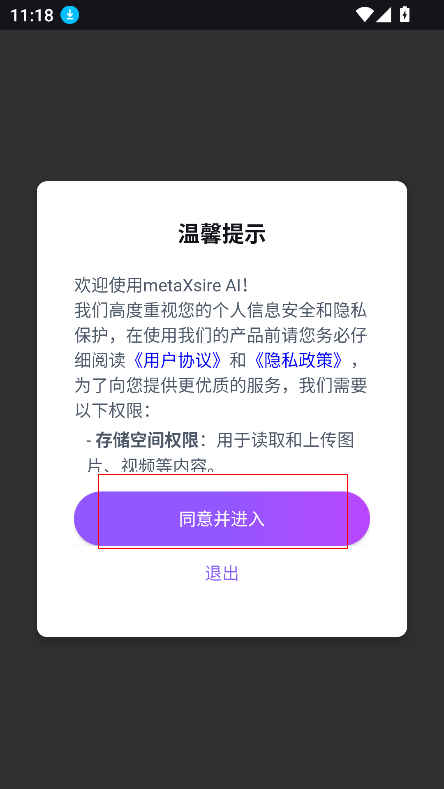The height and width of the screenshot is (789, 444).
Task: Tap the 温馨提示 dialog title
Action: pyautogui.click(x=222, y=234)
